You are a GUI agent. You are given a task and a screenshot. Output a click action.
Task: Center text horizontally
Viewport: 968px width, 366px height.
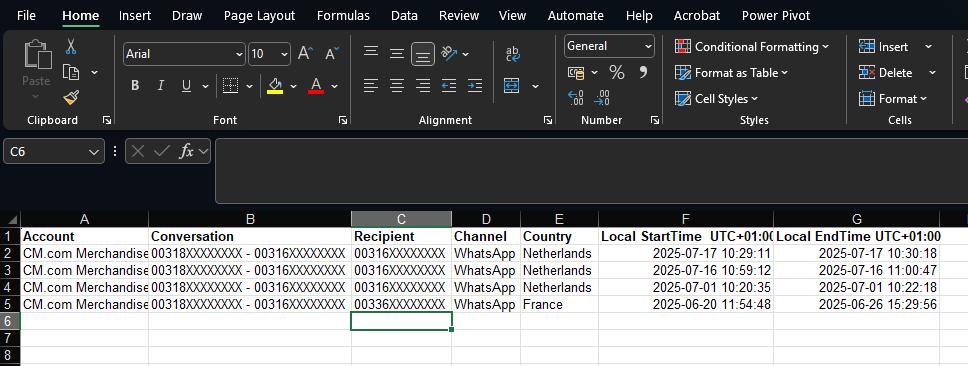coord(397,86)
